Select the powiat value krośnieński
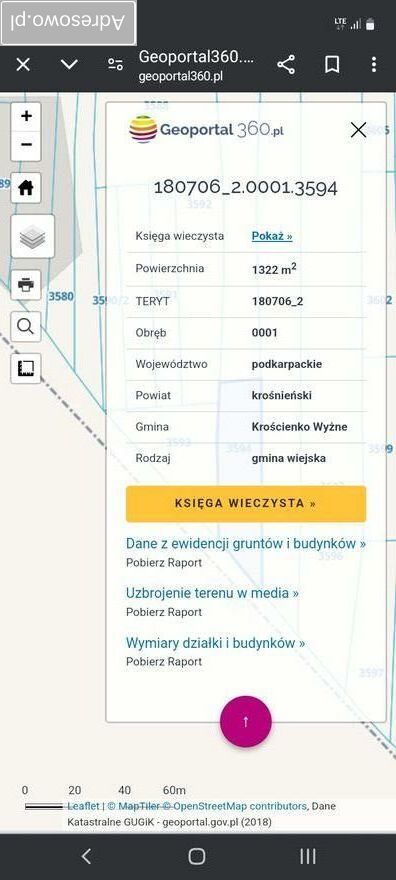The image size is (396, 880). pos(282,396)
